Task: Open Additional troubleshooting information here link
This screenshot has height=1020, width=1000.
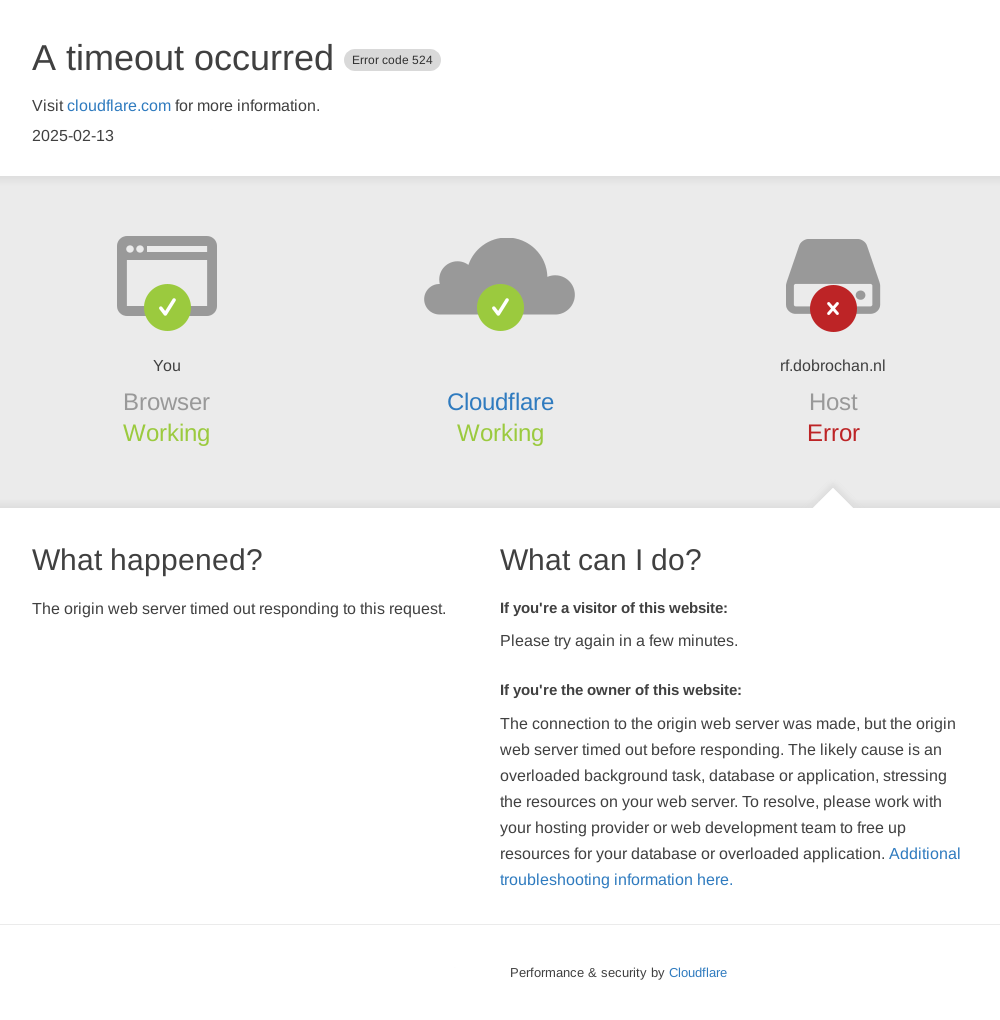Action: (730, 866)
